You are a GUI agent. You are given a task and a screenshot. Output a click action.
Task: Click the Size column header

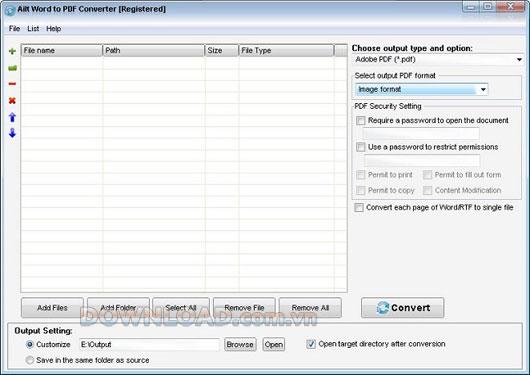[222, 50]
